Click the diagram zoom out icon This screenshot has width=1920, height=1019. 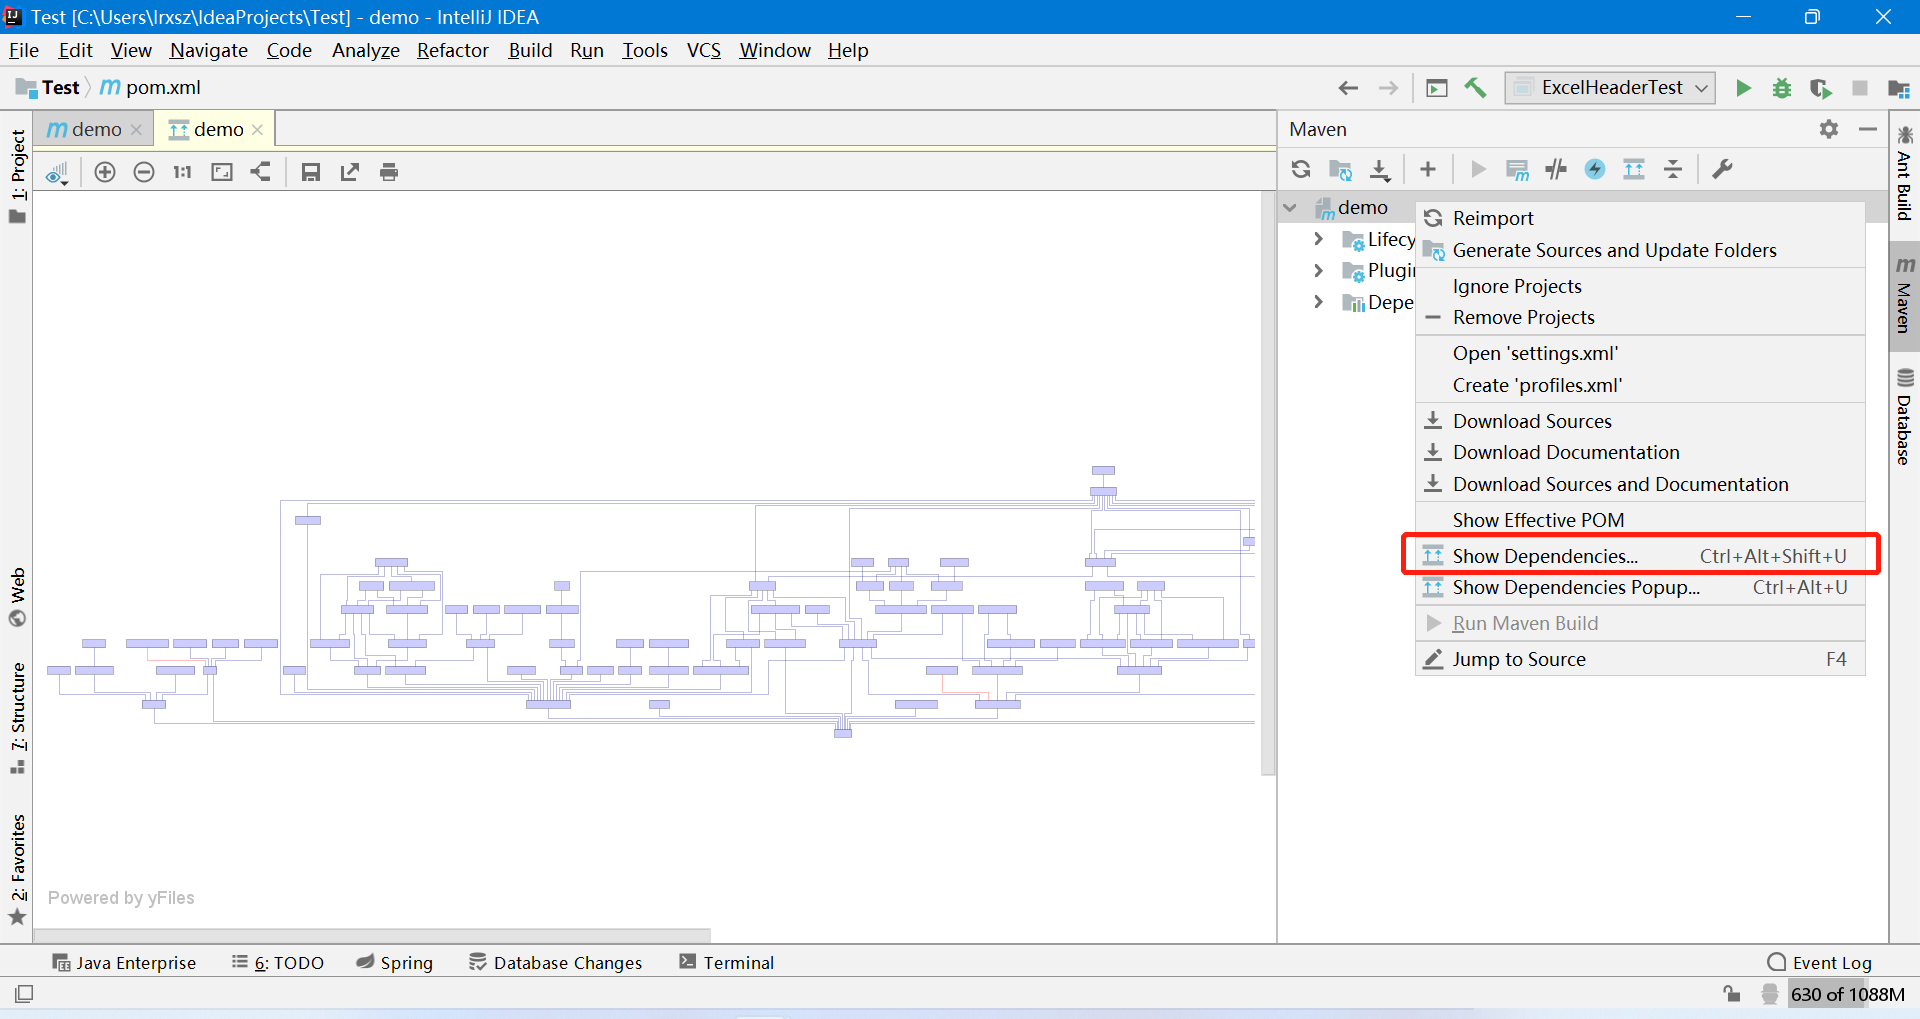[144, 172]
